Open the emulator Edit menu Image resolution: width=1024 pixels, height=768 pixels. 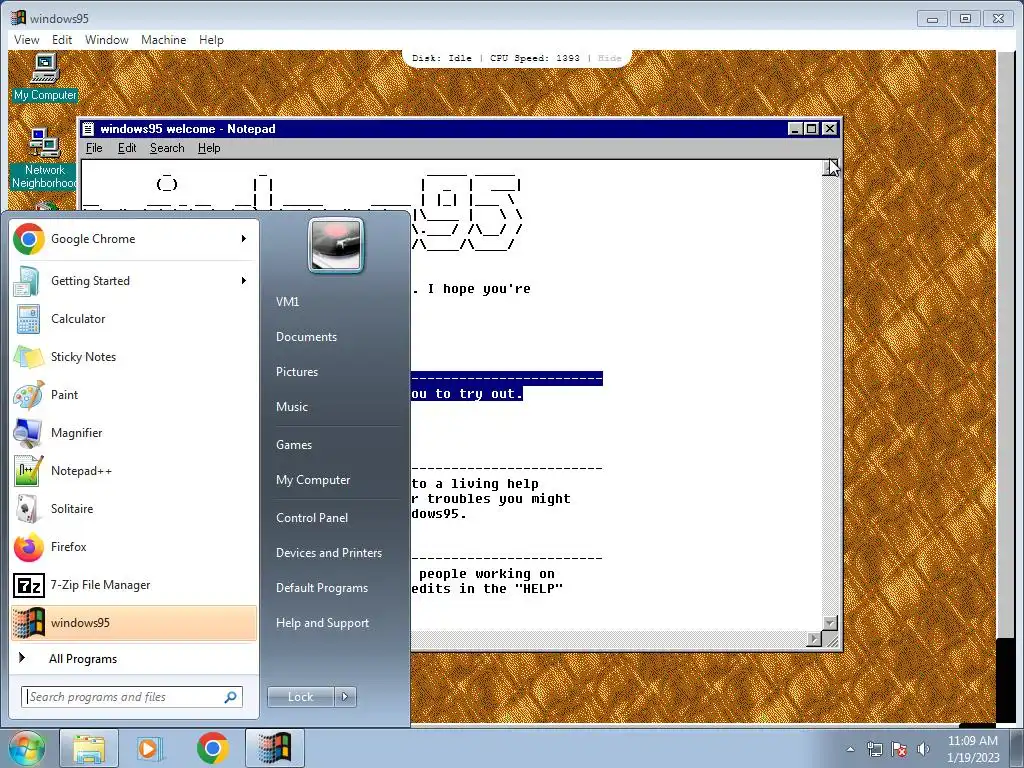coord(62,40)
